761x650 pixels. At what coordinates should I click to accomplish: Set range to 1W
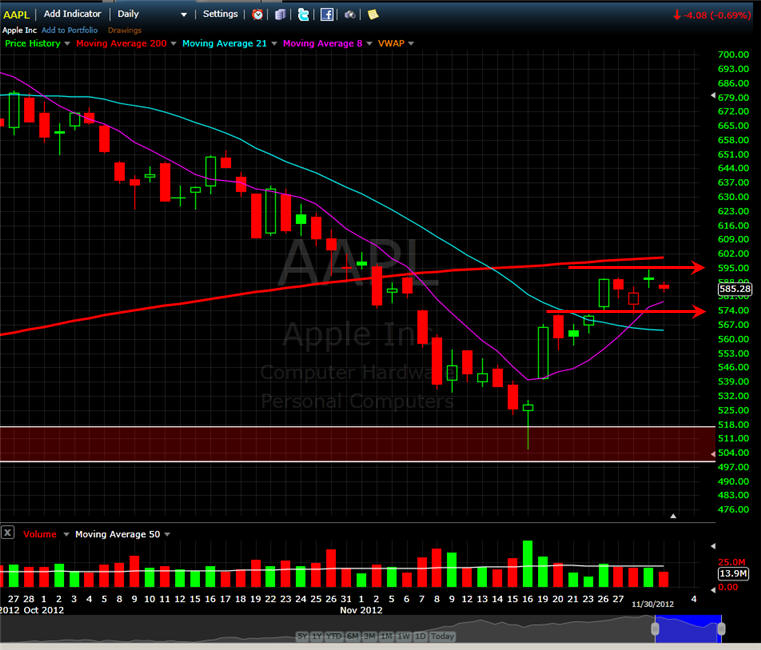click(x=404, y=636)
